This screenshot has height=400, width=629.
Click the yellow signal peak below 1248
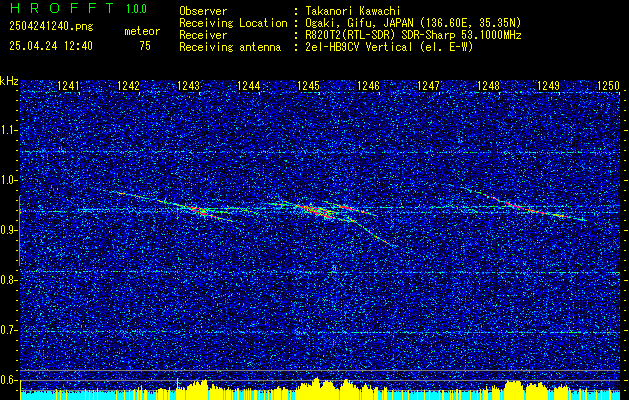pyautogui.click(x=513, y=388)
